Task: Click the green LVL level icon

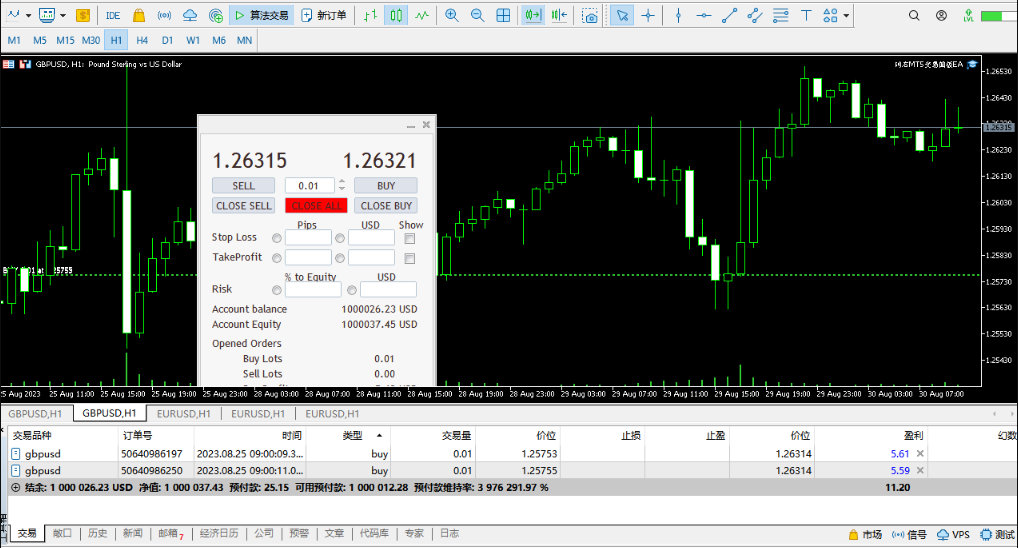Action: pos(969,15)
